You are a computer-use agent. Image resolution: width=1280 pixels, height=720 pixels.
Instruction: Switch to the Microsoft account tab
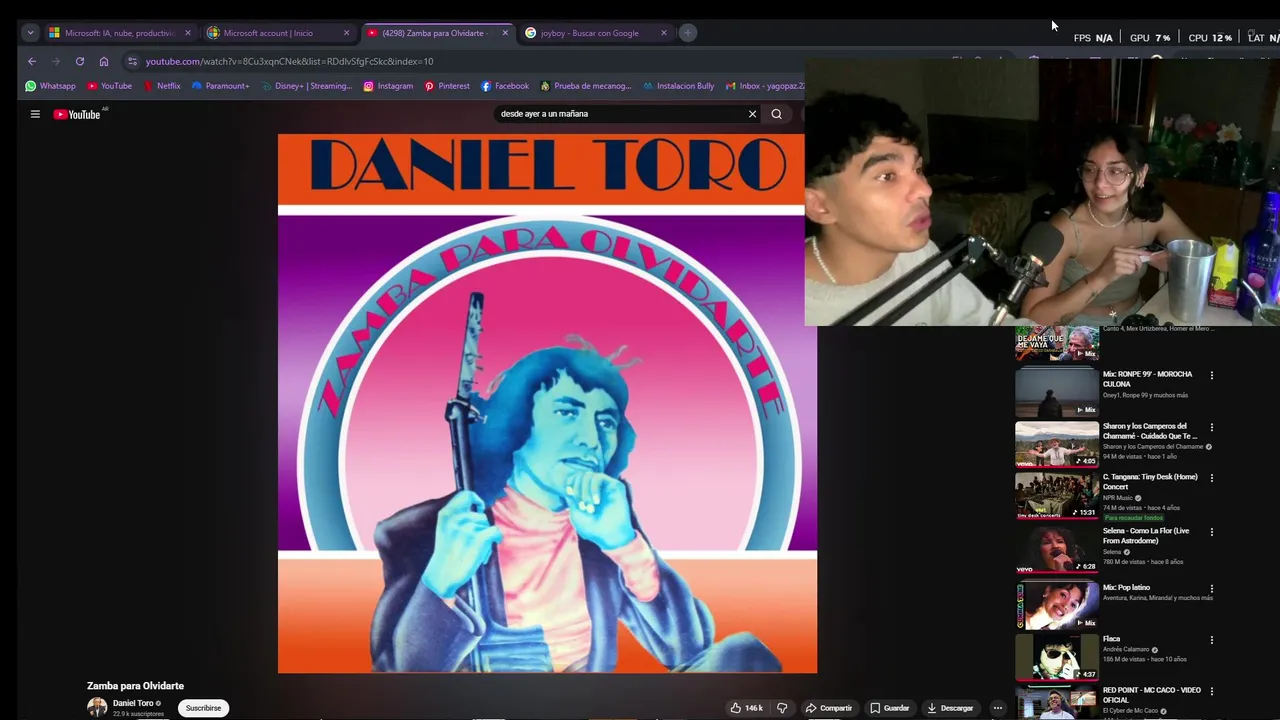(268, 33)
